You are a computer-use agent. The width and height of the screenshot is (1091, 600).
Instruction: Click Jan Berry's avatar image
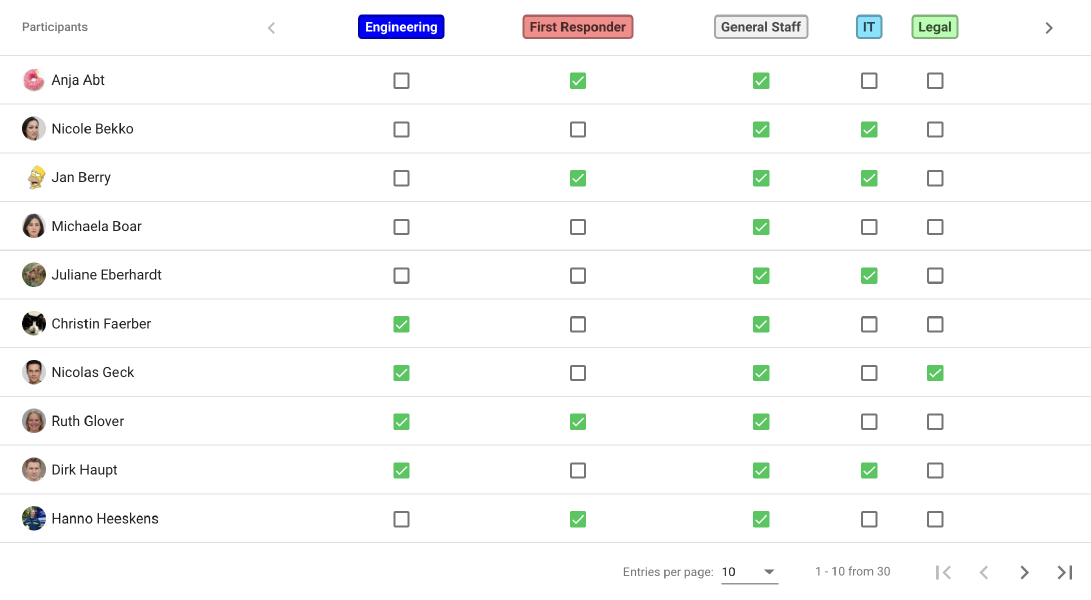(33, 177)
